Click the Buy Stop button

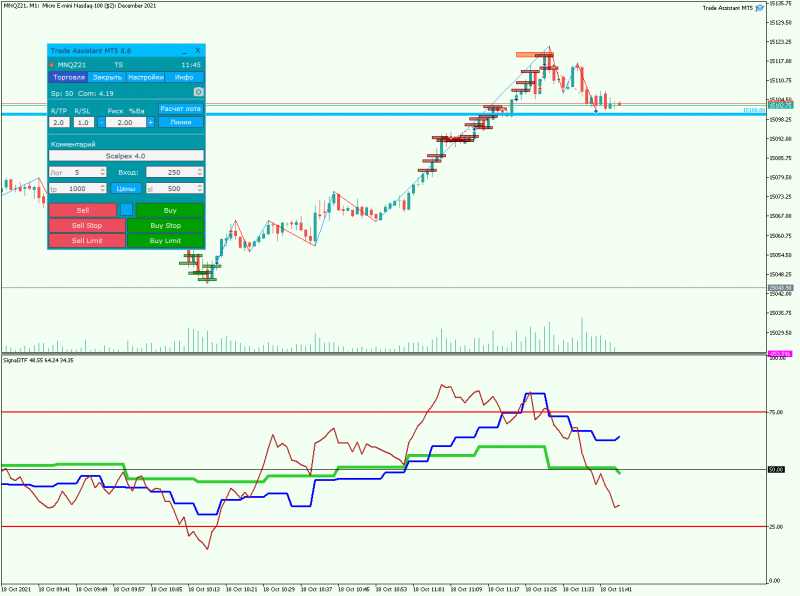pos(165,226)
